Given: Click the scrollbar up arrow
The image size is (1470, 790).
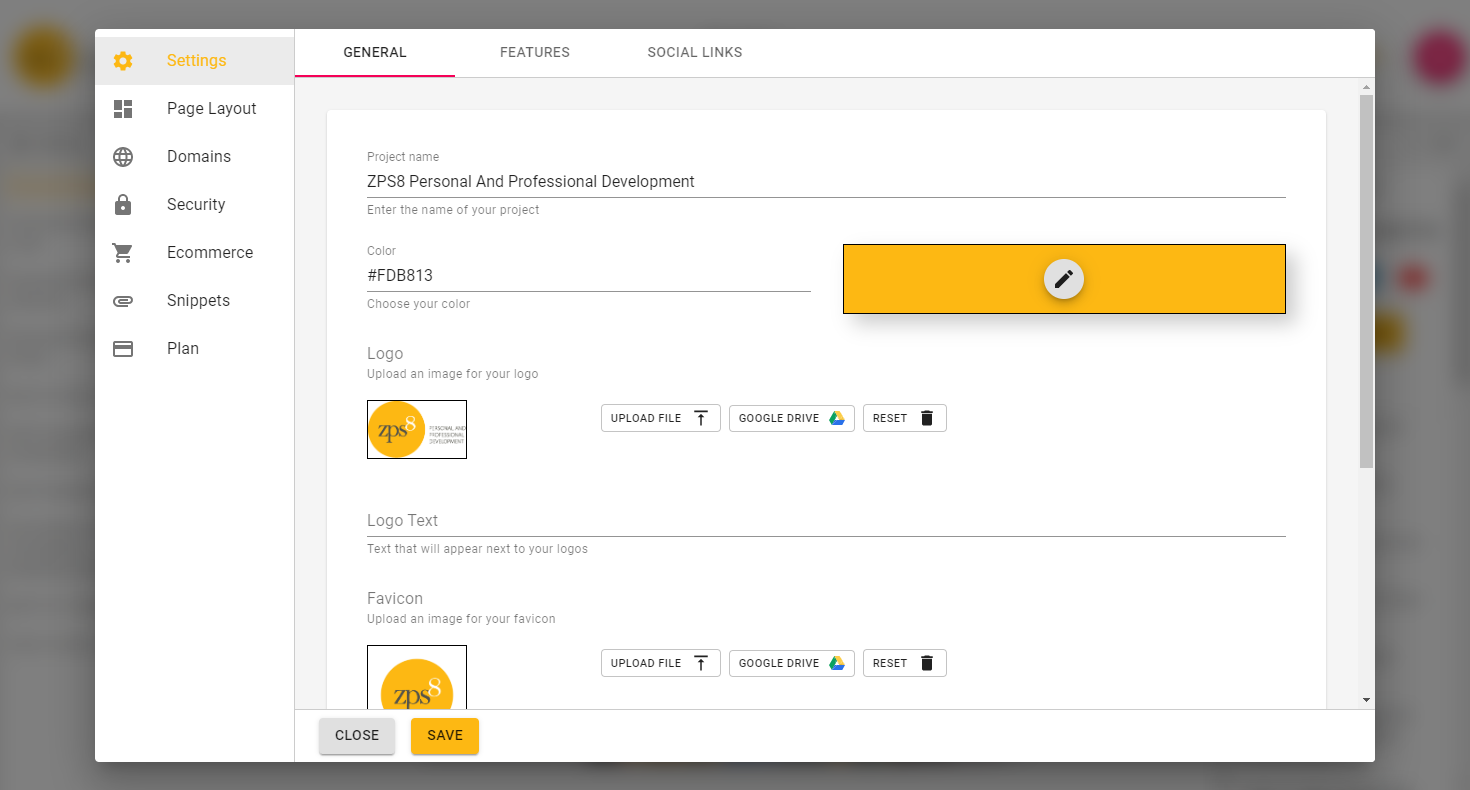Looking at the screenshot, I should pos(1366,87).
